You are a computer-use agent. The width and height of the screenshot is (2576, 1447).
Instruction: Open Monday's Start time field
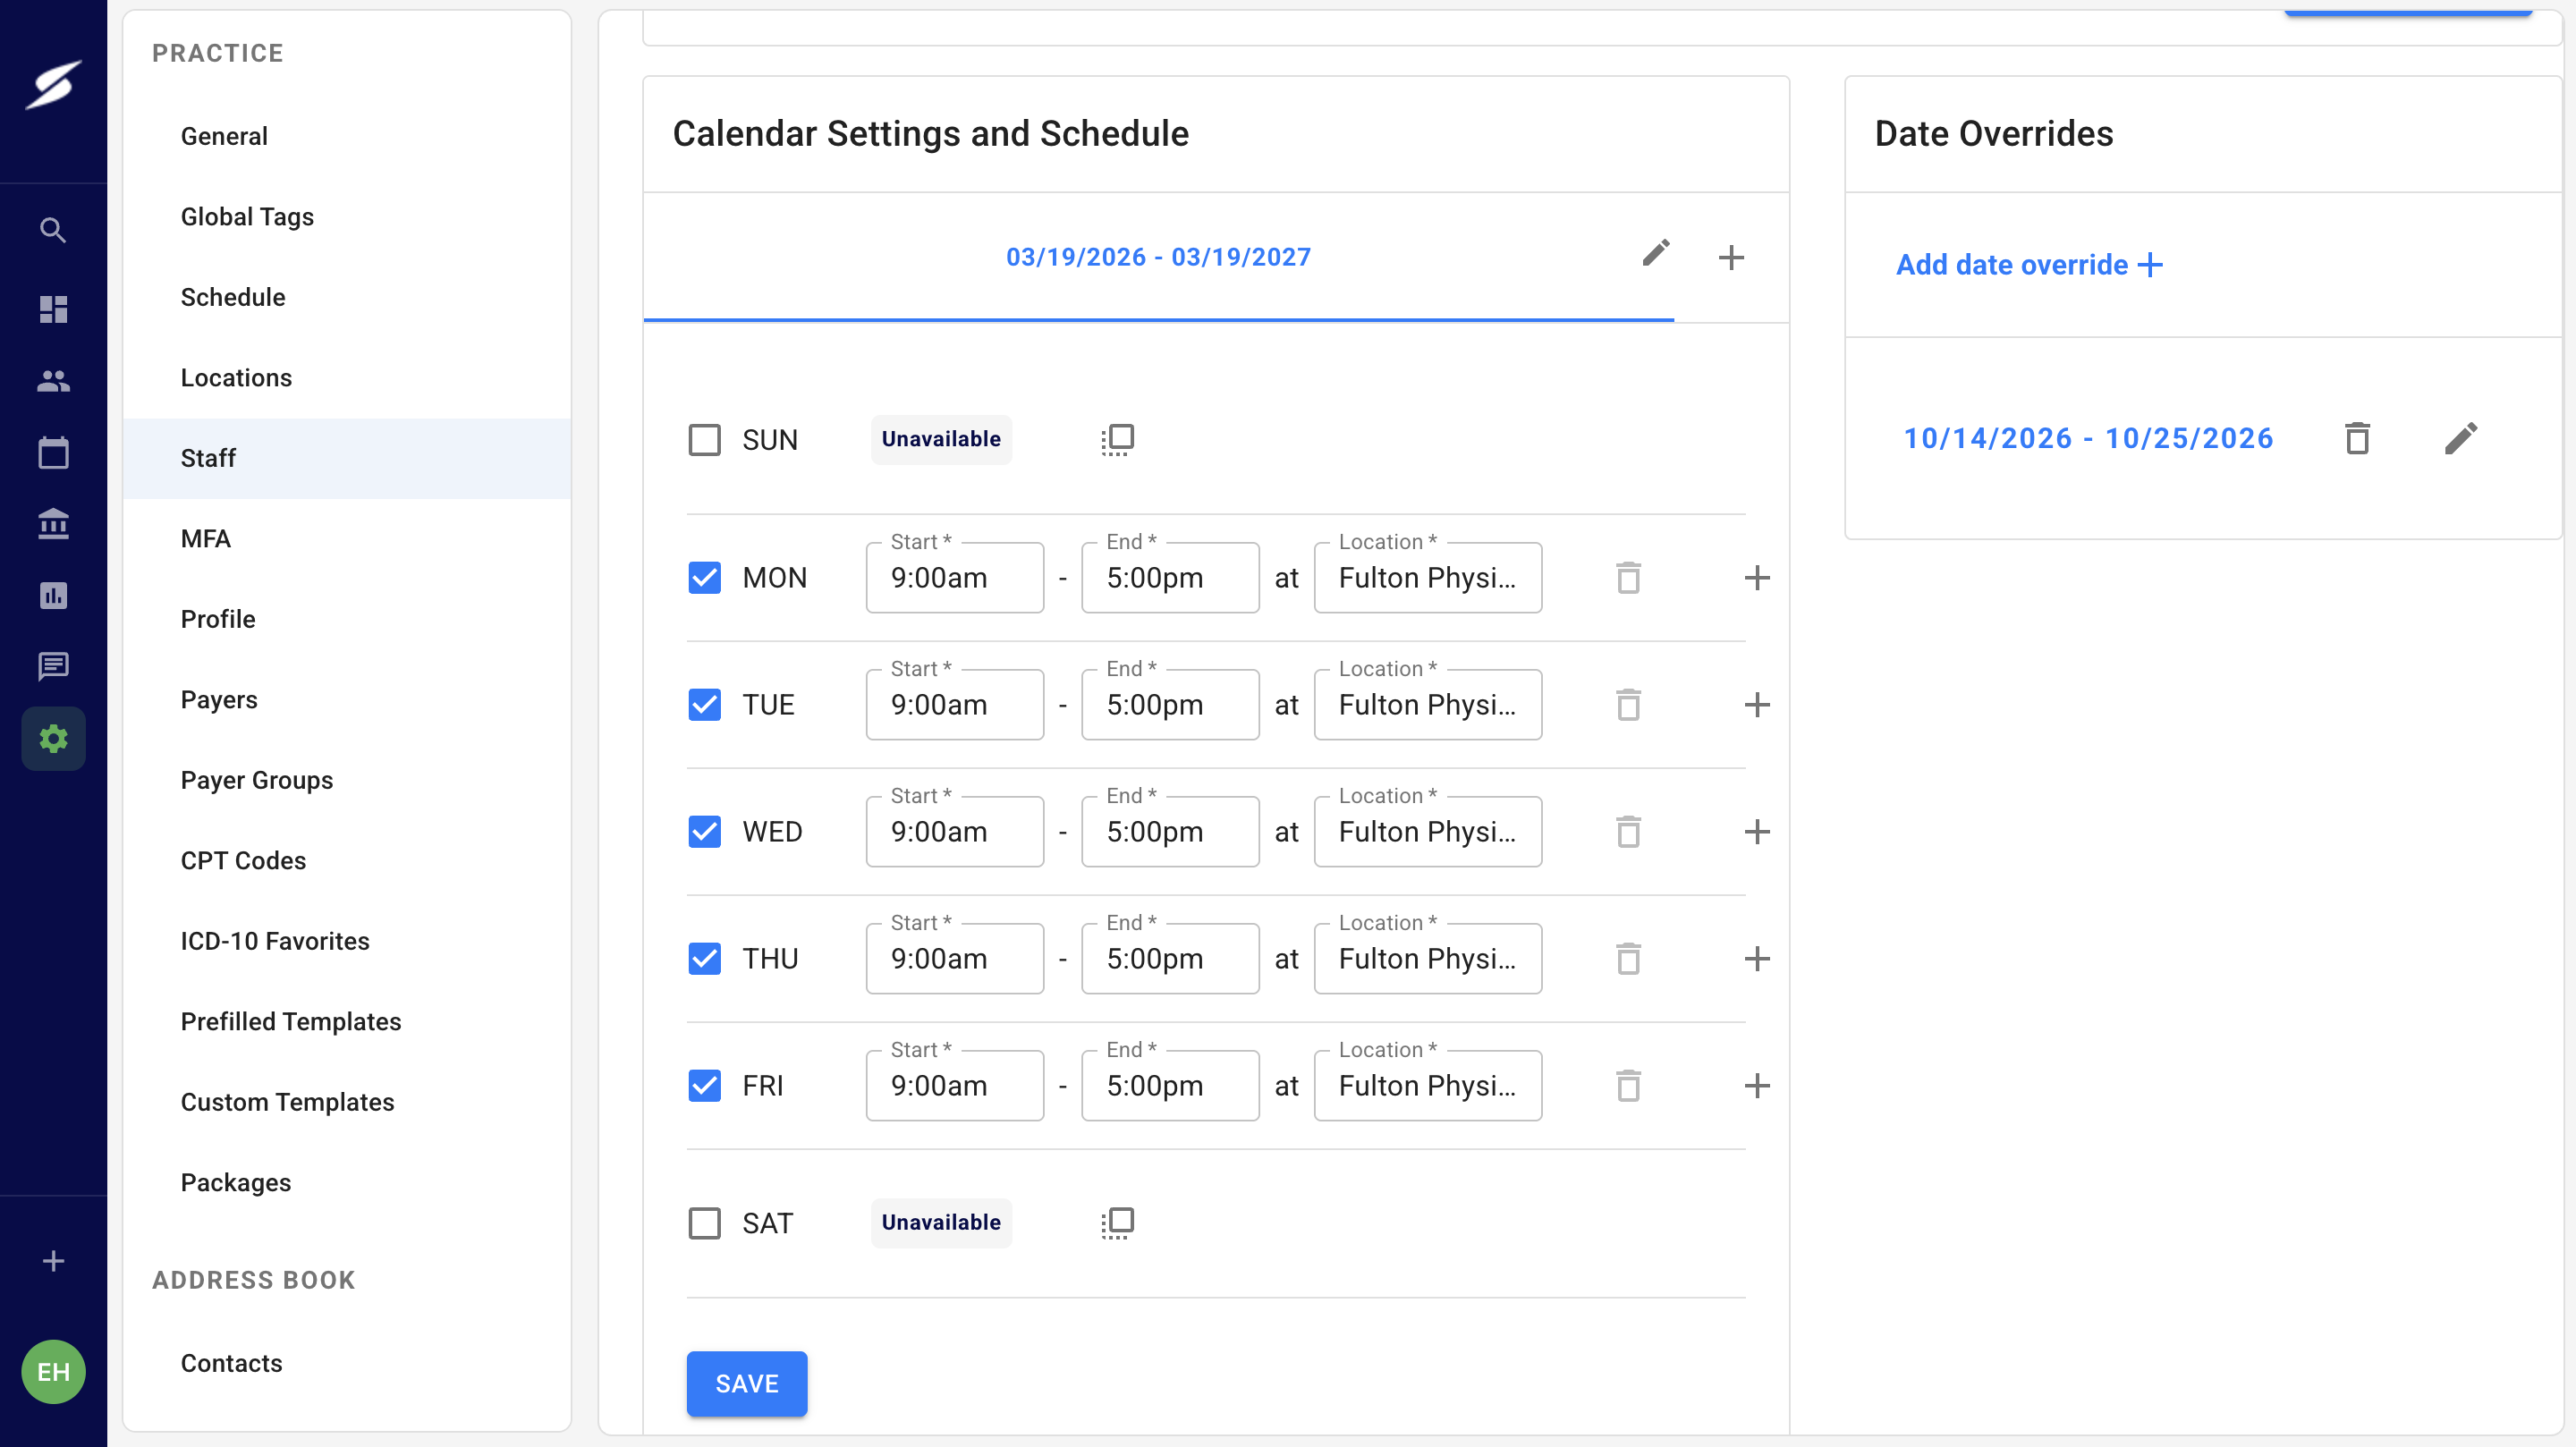[x=954, y=577]
